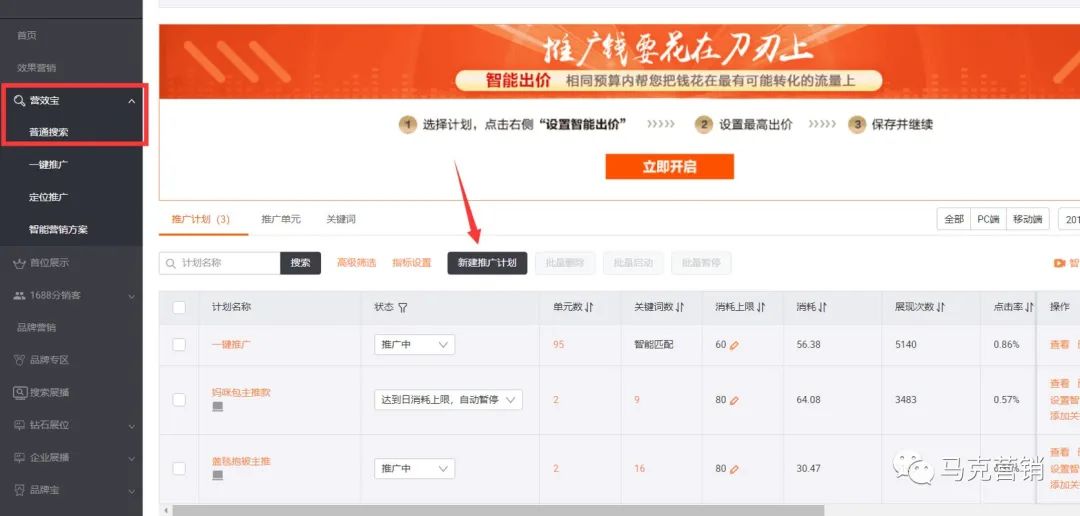The width and height of the screenshot is (1080, 516).
Task: Open 品牌营销 in sidebar
Action: pyautogui.click(x=37, y=327)
